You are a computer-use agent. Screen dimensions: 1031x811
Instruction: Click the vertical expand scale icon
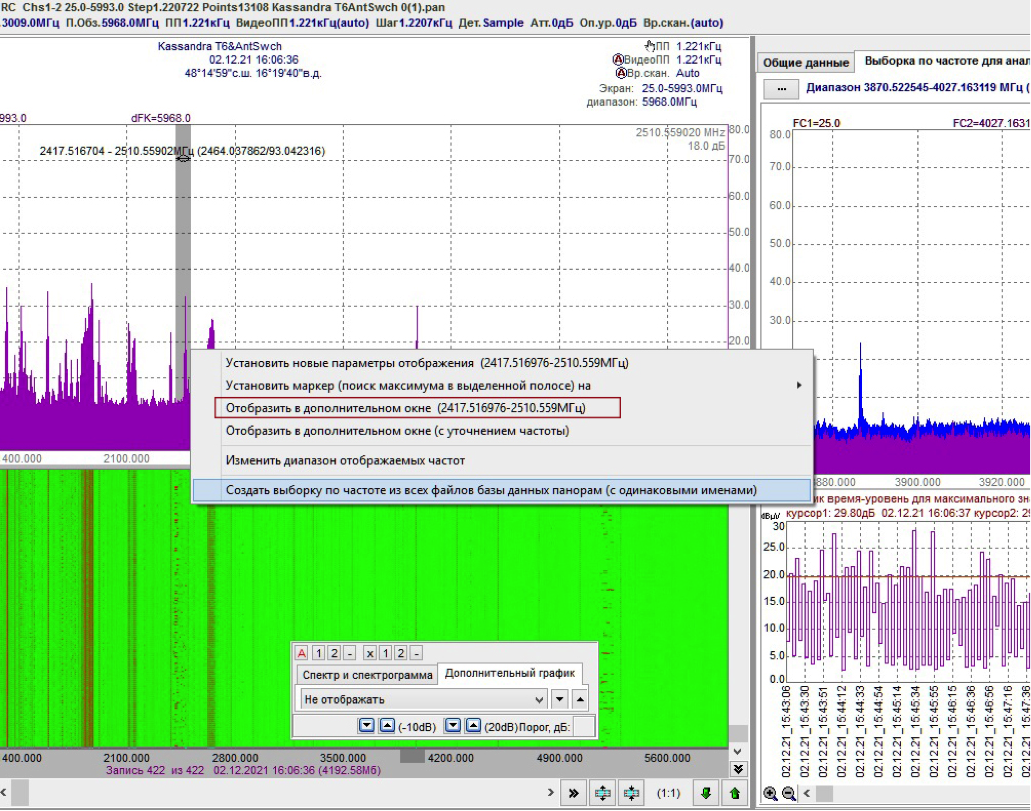tap(602, 794)
